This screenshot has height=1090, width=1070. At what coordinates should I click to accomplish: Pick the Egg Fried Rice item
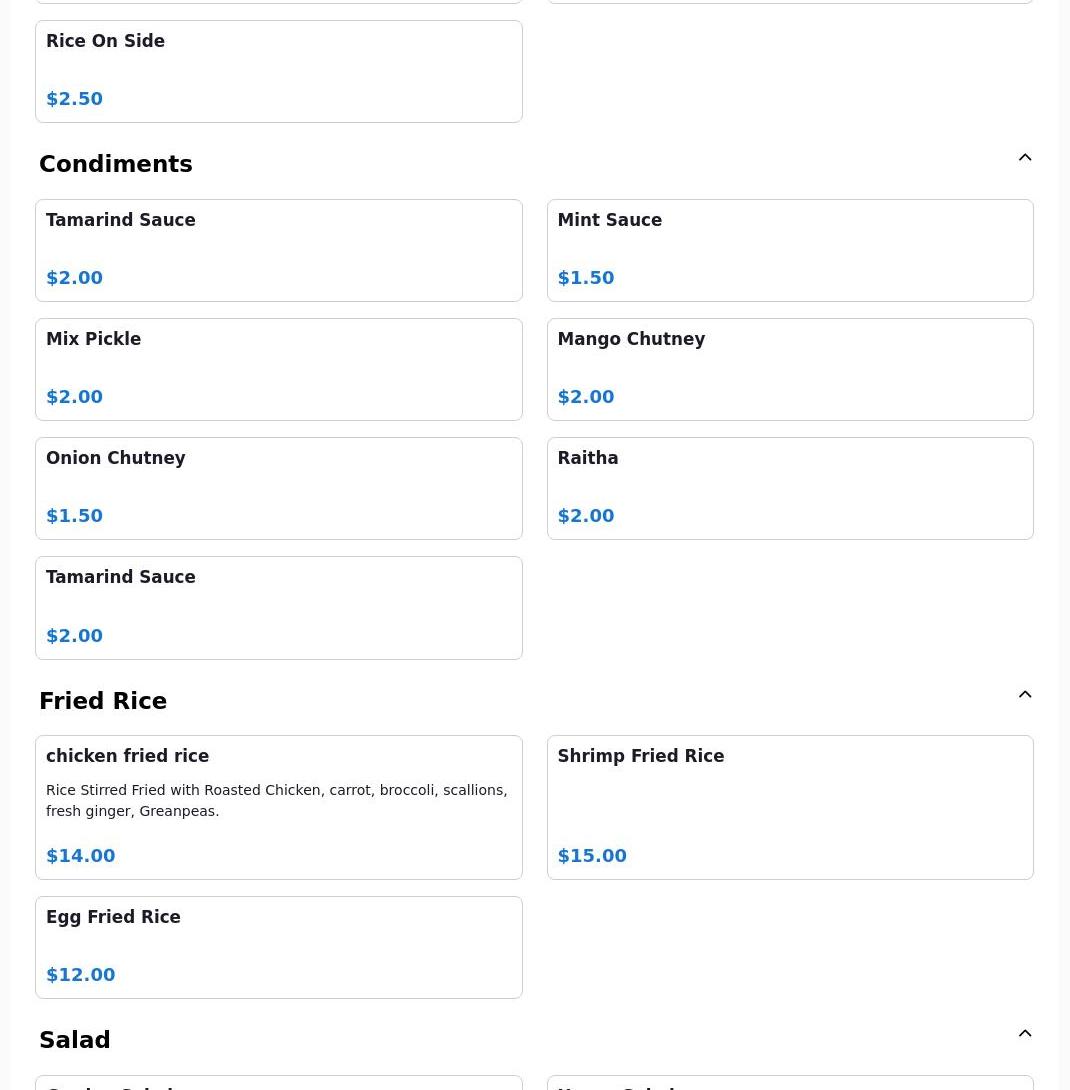(x=278, y=947)
